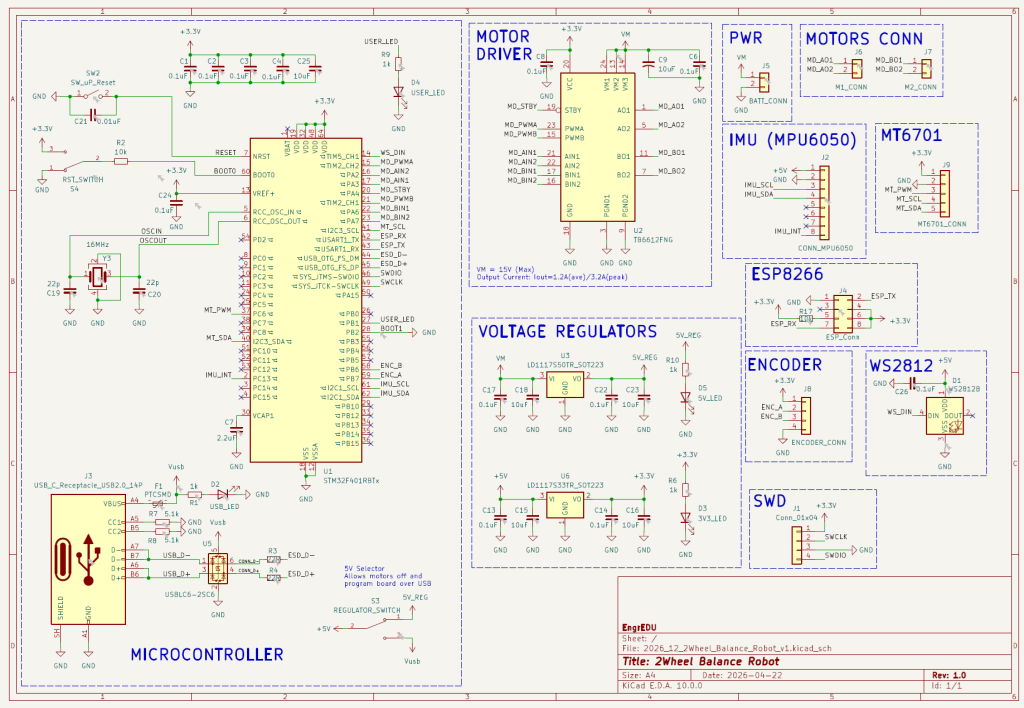The height and width of the screenshot is (708, 1024).
Task: Select the ESD_D- label next to R3
Action: (x=301, y=555)
